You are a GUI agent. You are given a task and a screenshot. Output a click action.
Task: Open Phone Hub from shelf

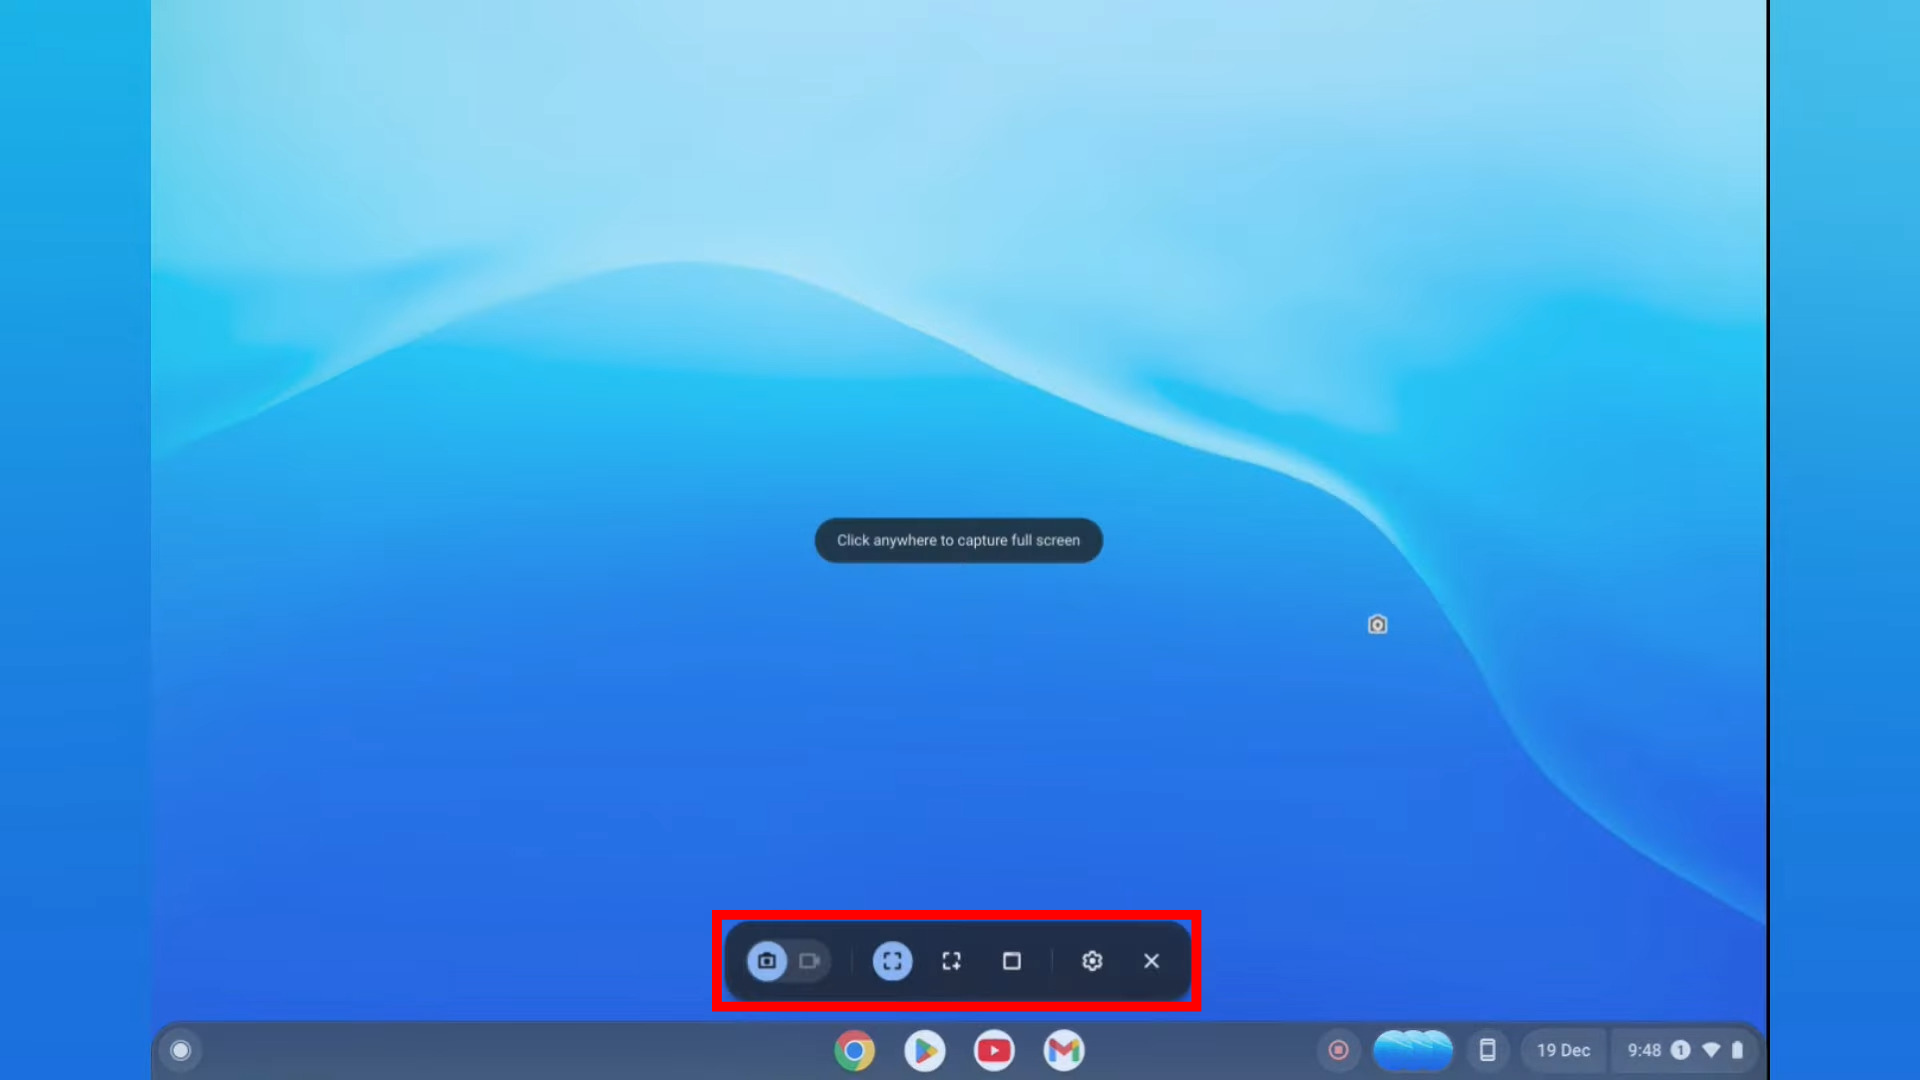(x=1487, y=1050)
